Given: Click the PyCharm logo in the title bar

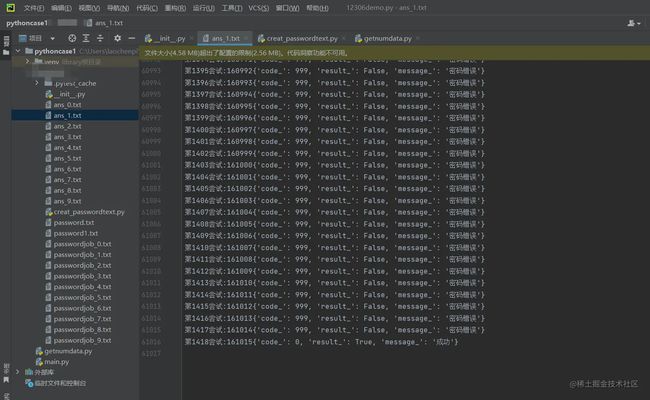Looking at the screenshot, I should 10,7.
